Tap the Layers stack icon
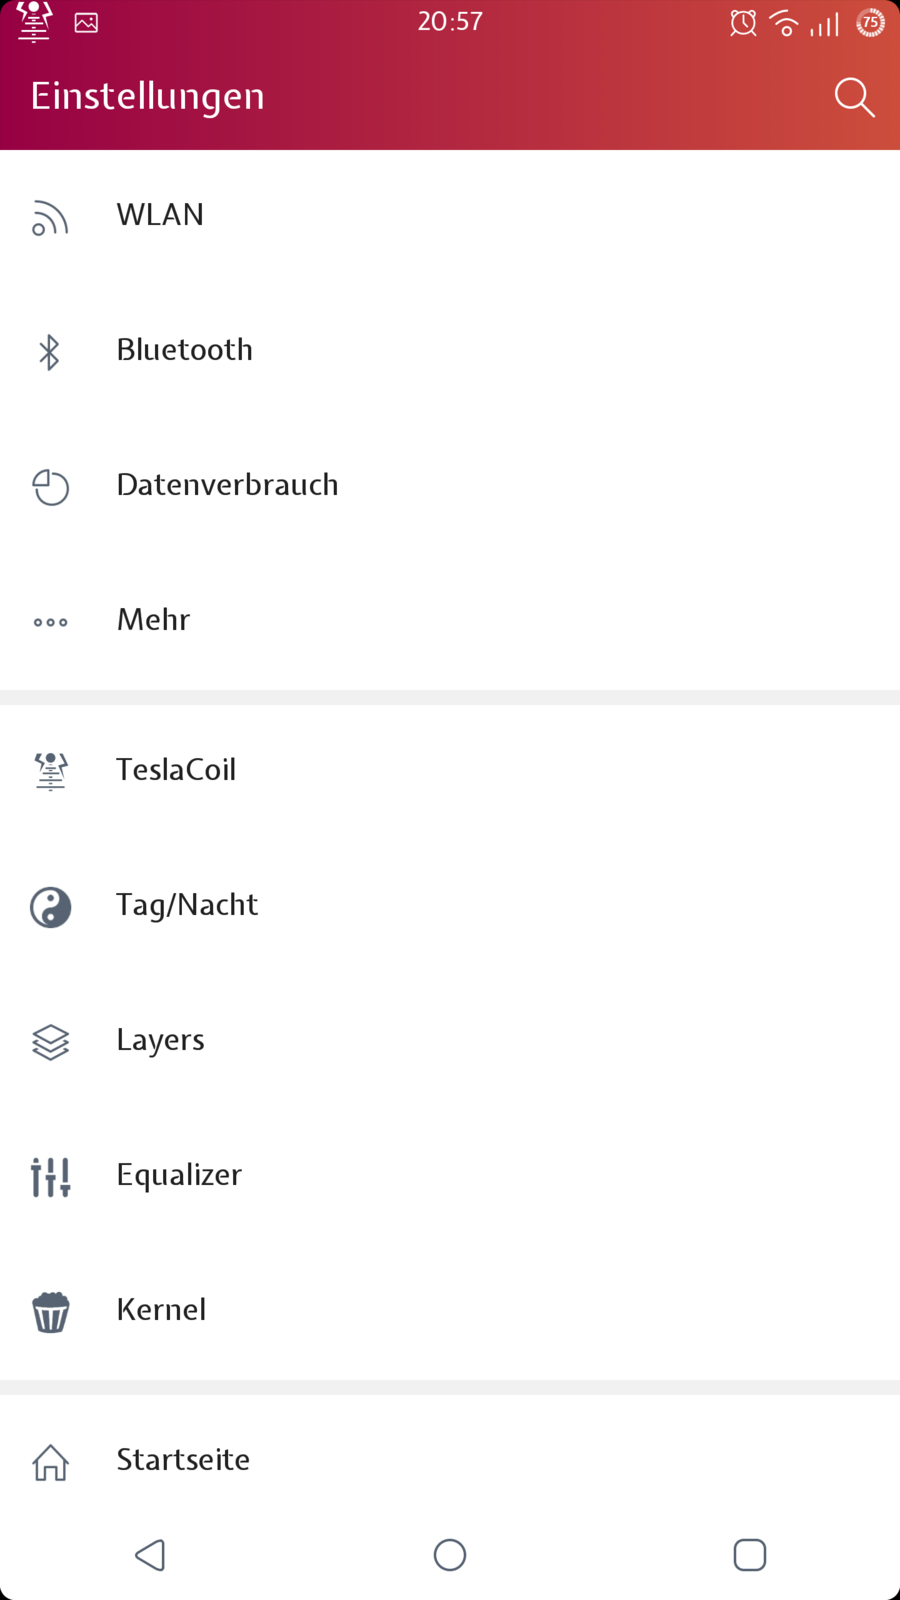 [x=50, y=1042]
